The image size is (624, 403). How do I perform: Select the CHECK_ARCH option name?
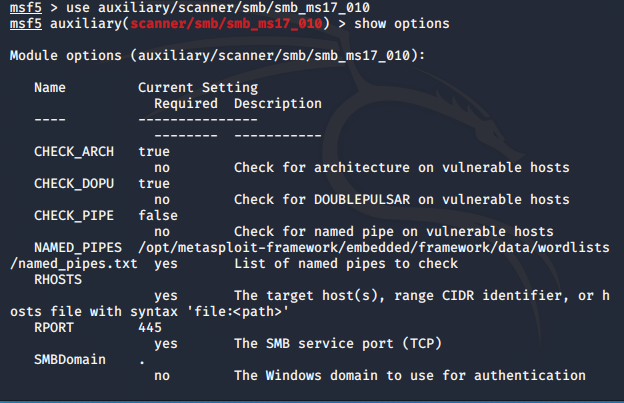point(74,152)
